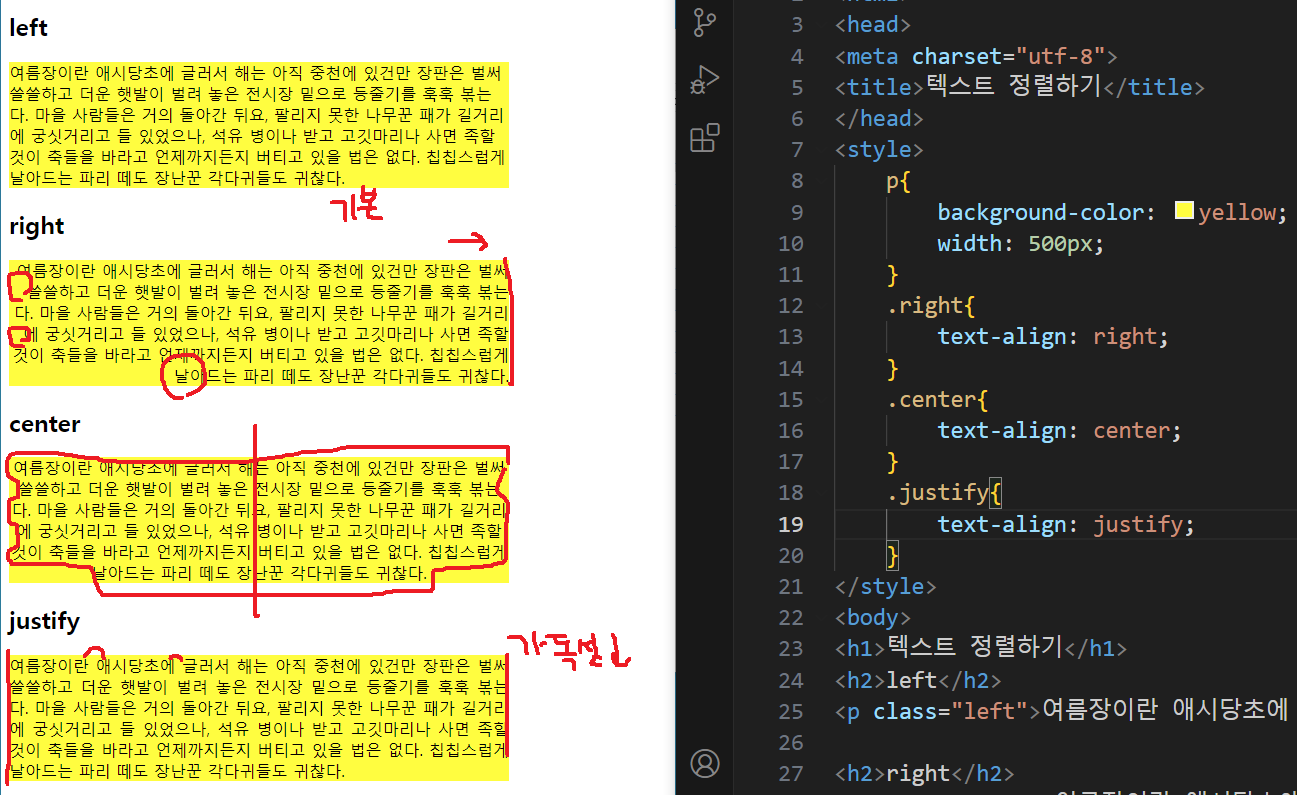Click the closing </style> tag on line 21
Screen dimensions: 1297x795
[886, 586]
